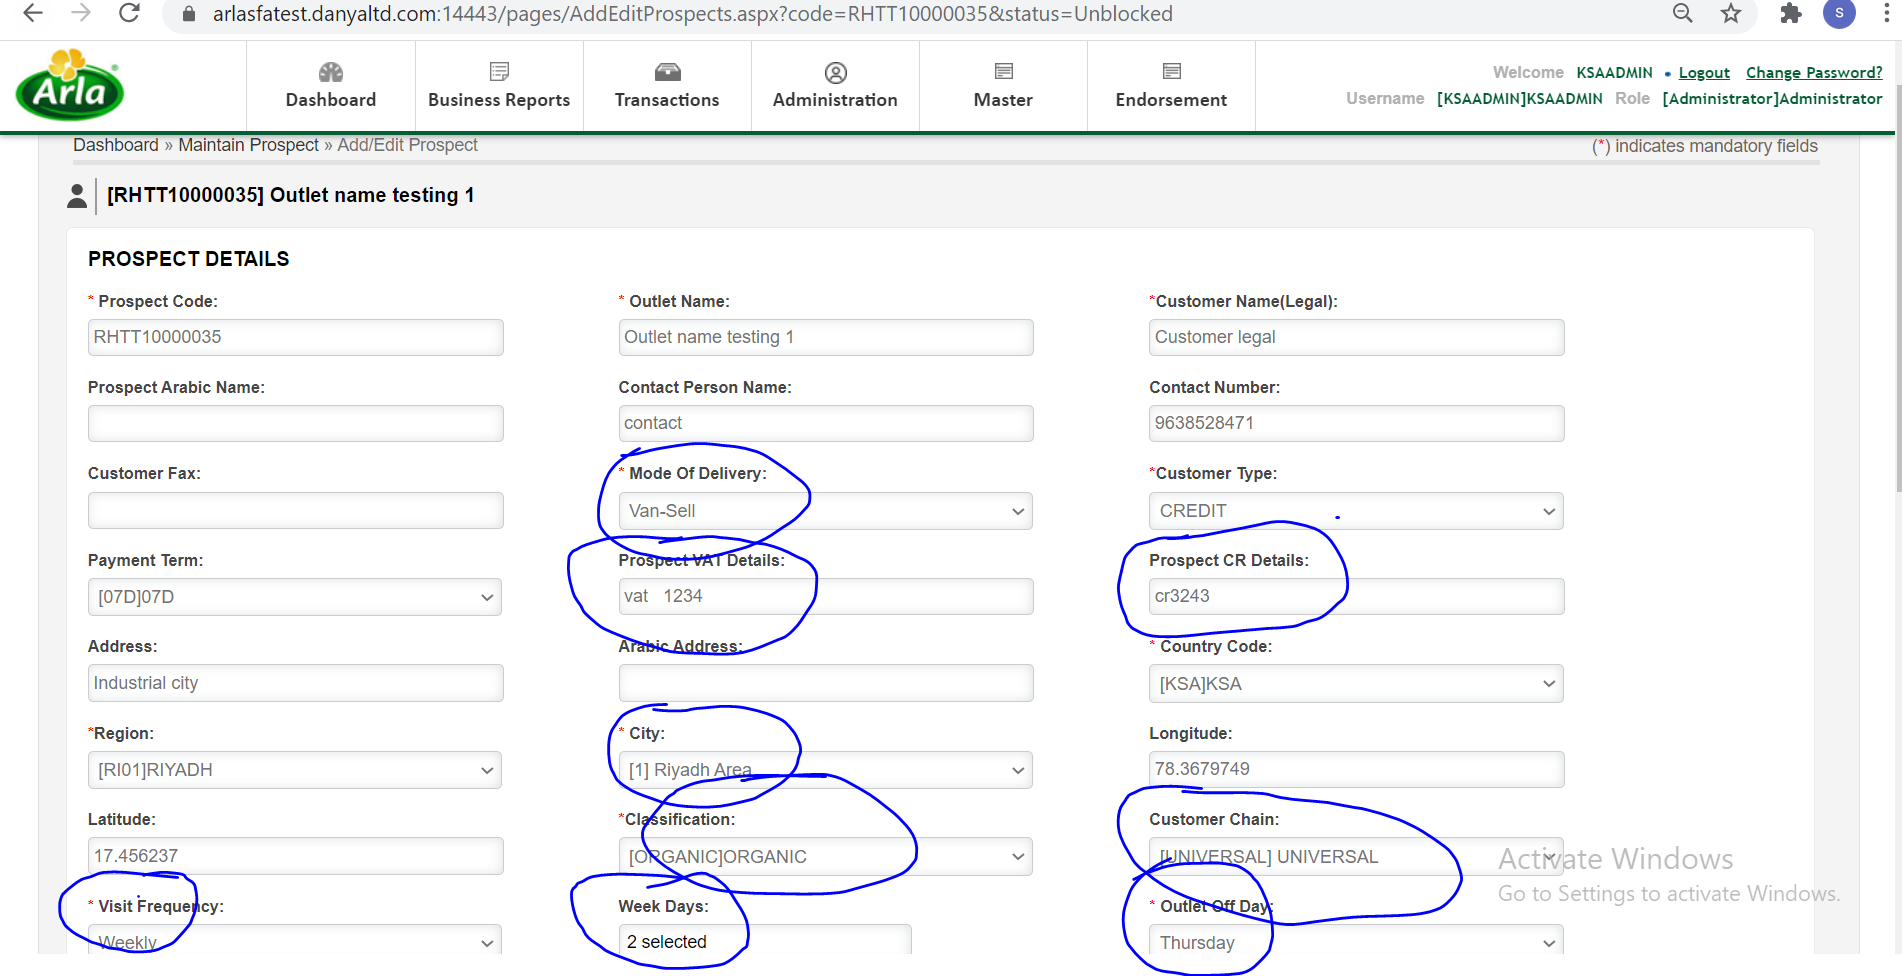
Task: Click the Change Password link
Action: 1814,73
